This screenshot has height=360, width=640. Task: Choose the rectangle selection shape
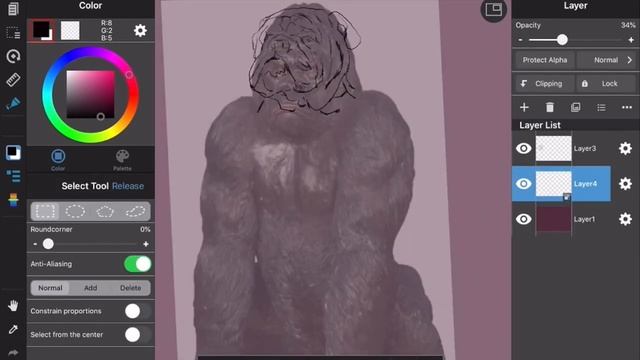pos(45,211)
